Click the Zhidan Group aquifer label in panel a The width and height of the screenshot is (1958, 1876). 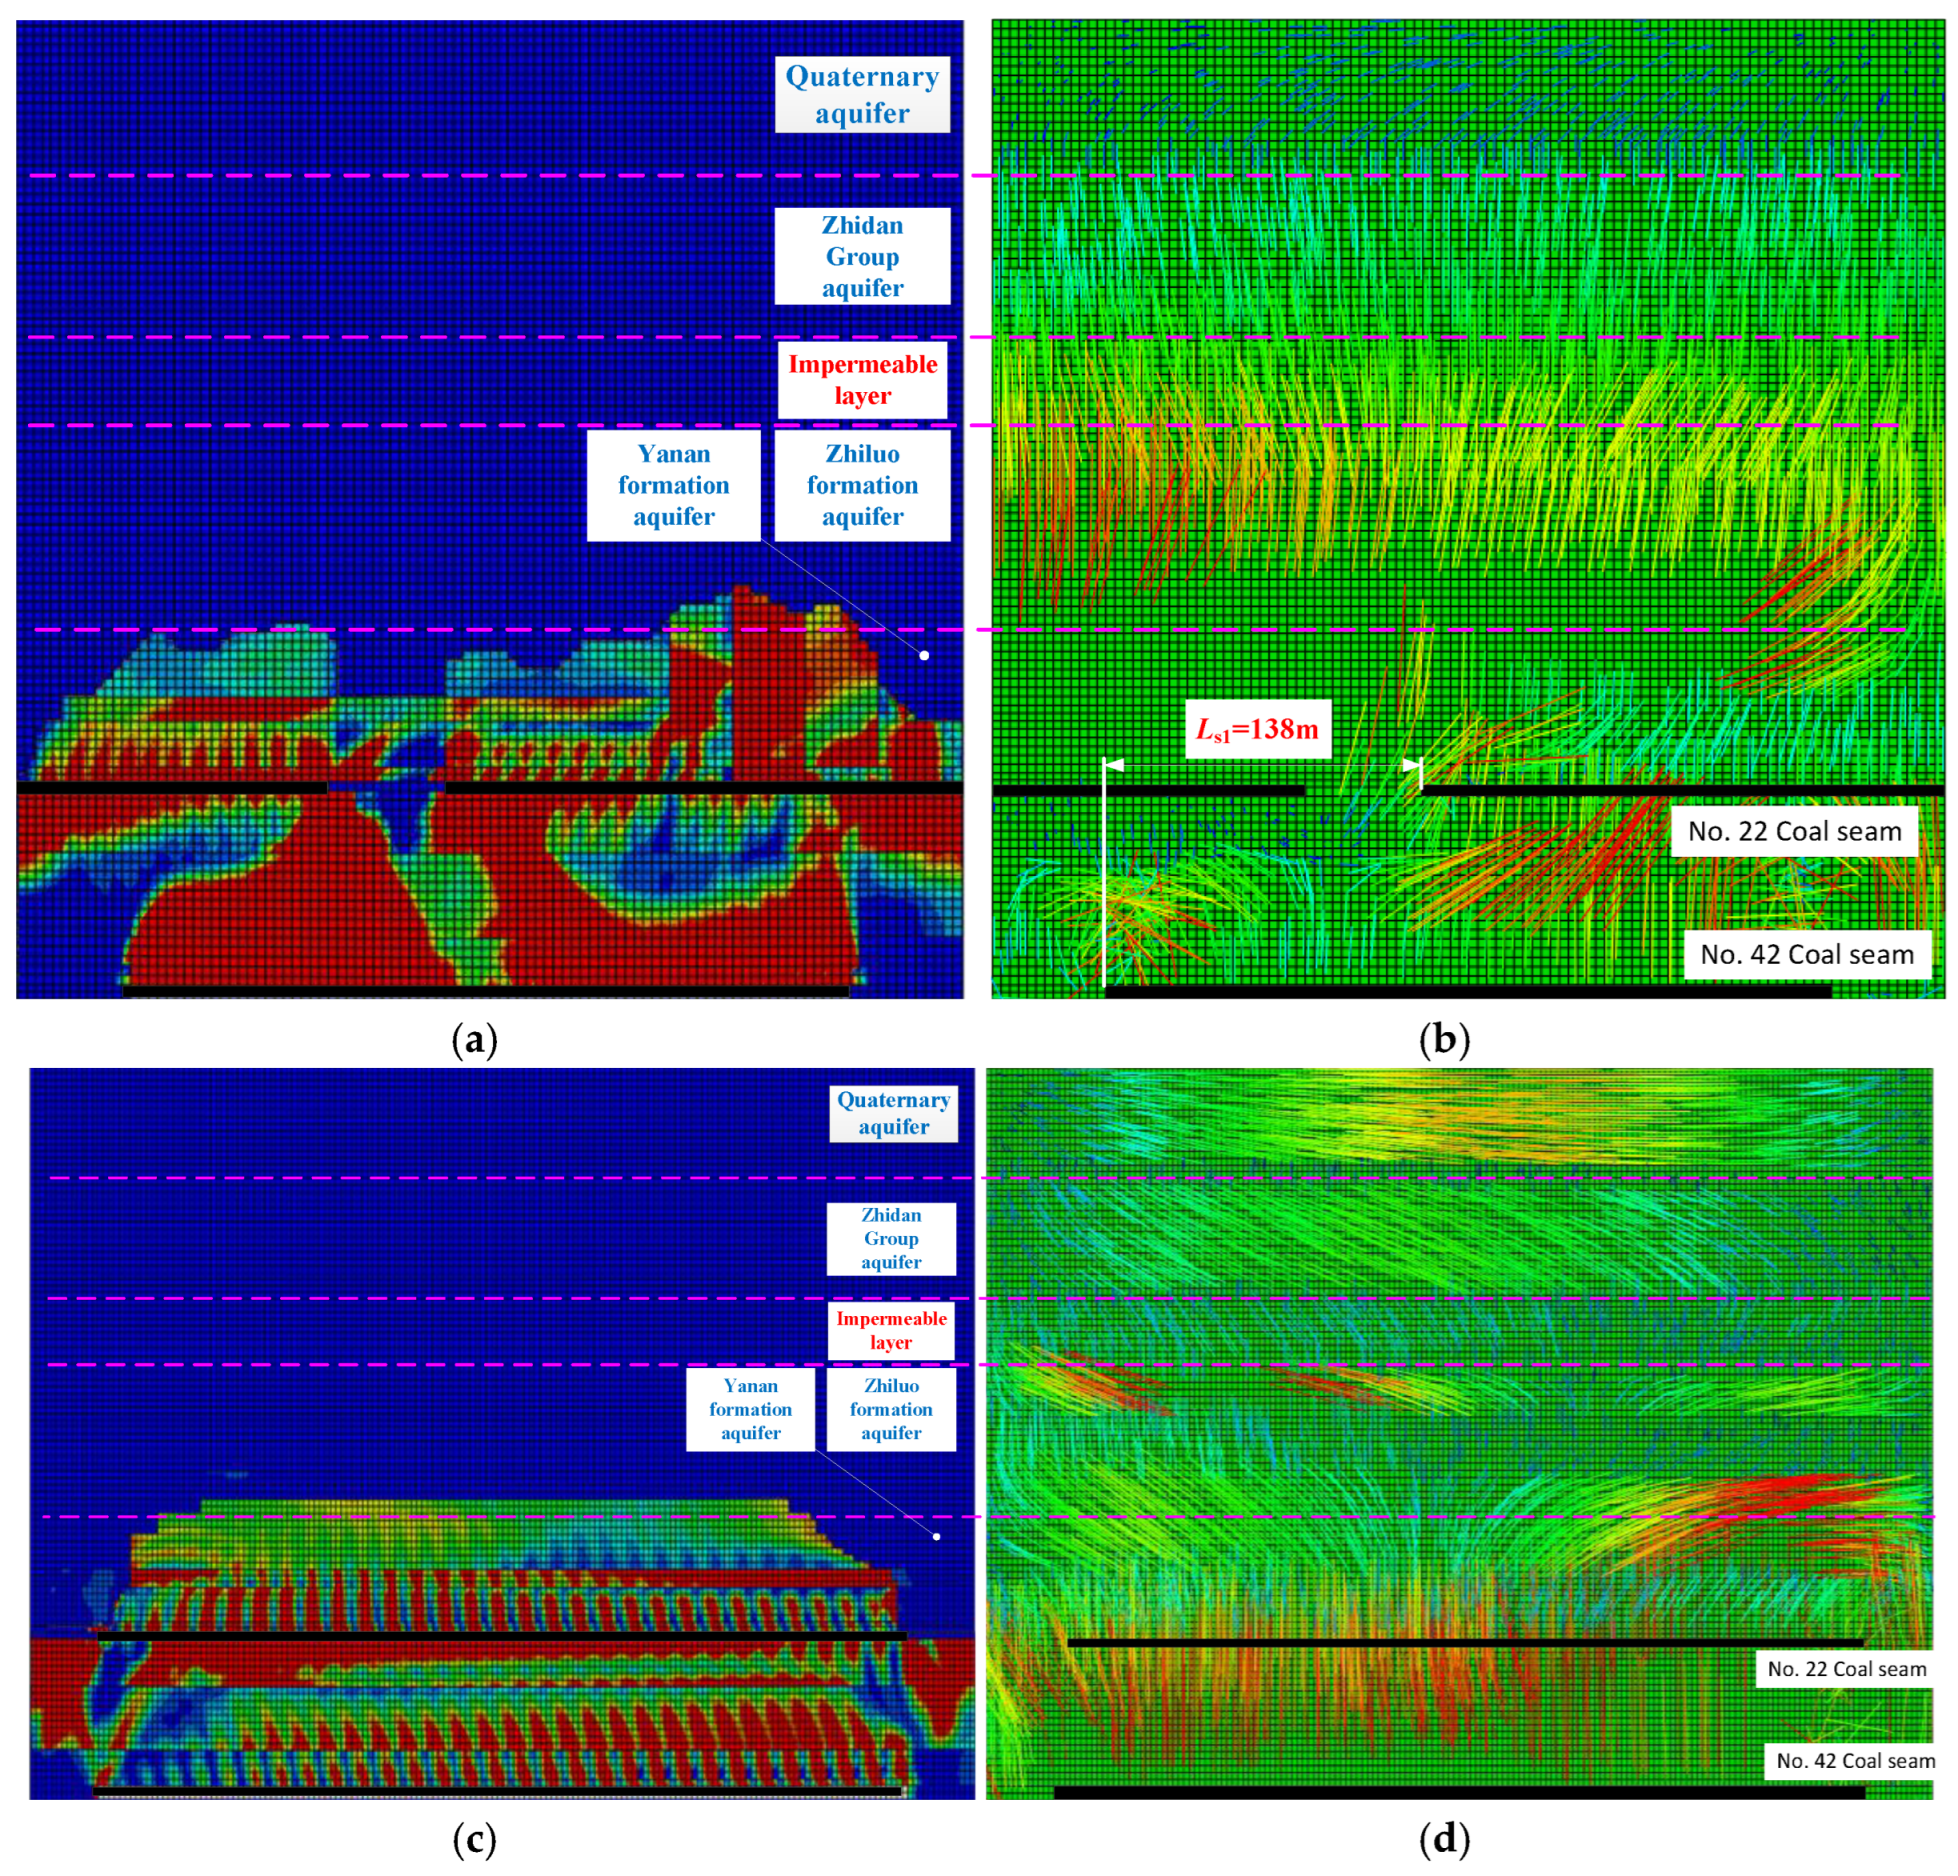[862, 256]
